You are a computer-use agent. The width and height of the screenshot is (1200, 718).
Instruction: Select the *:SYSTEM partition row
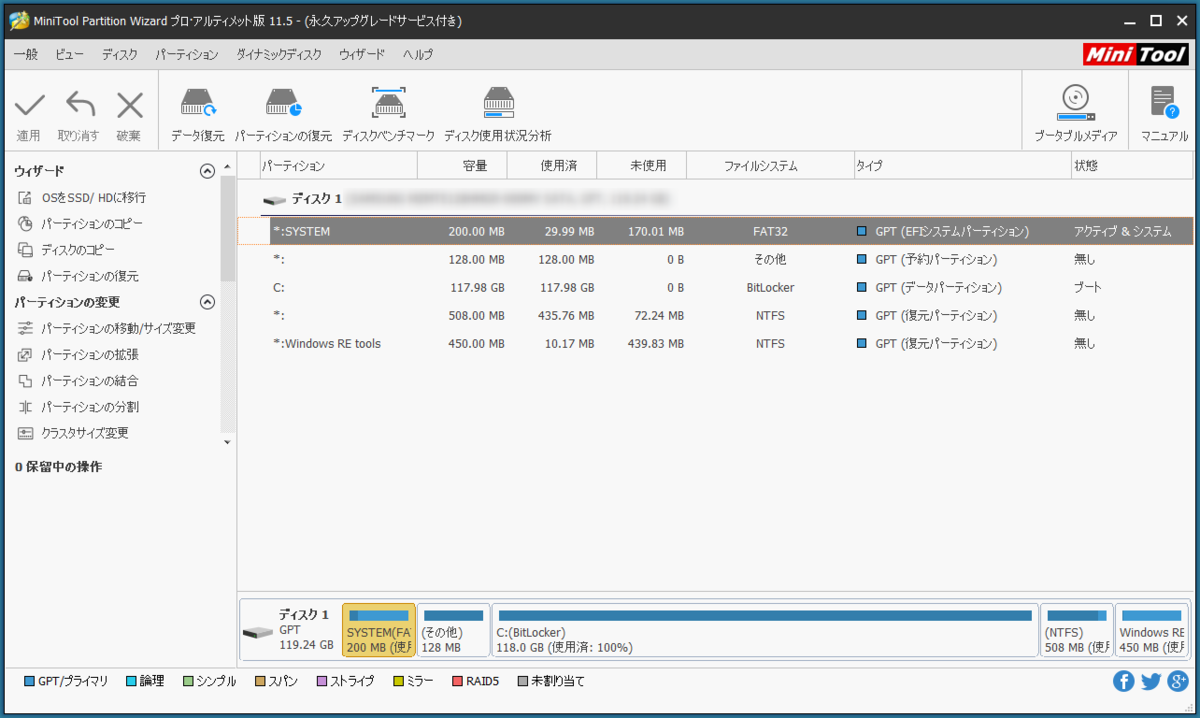pyautogui.click(x=716, y=231)
